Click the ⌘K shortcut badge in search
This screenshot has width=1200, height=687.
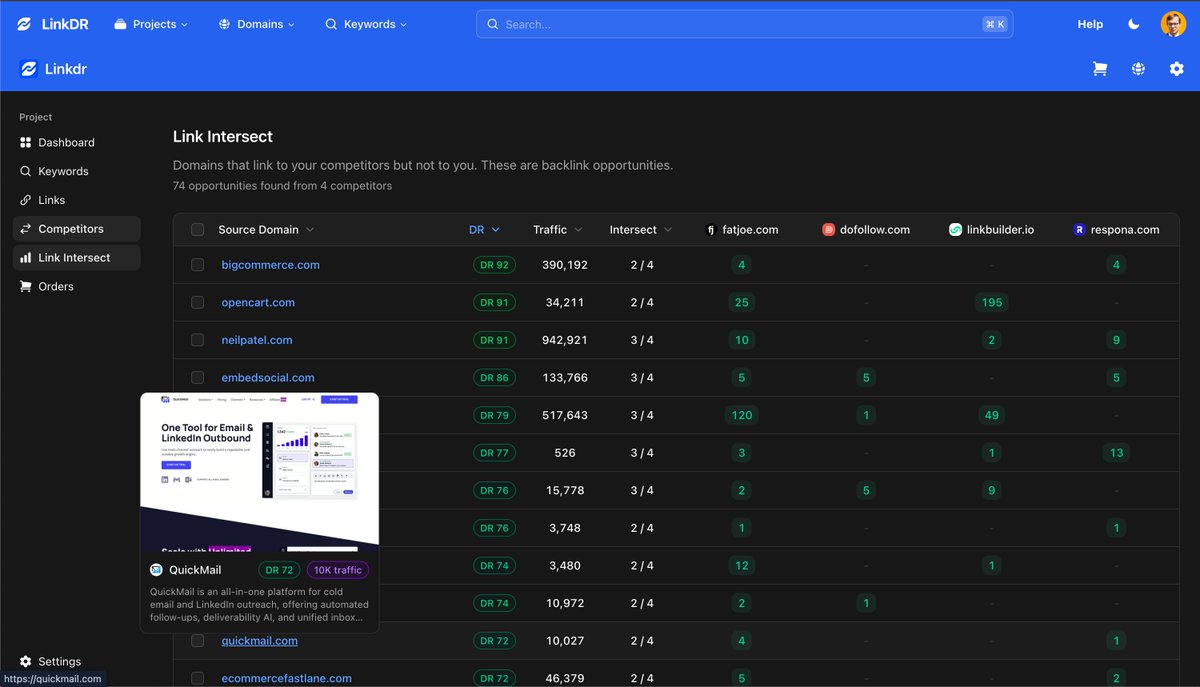coord(994,24)
